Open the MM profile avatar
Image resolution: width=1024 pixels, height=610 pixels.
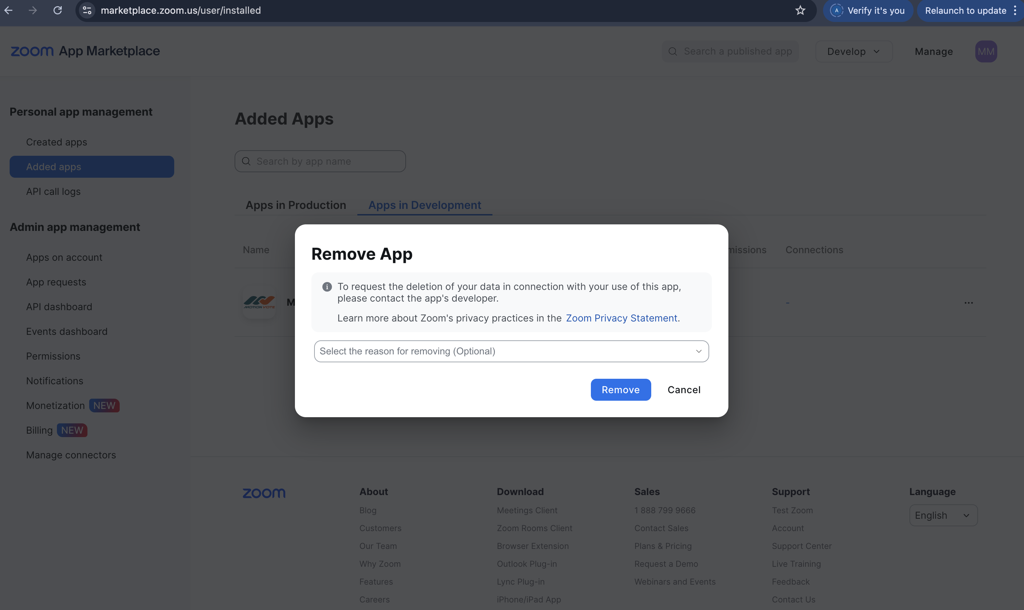click(986, 51)
